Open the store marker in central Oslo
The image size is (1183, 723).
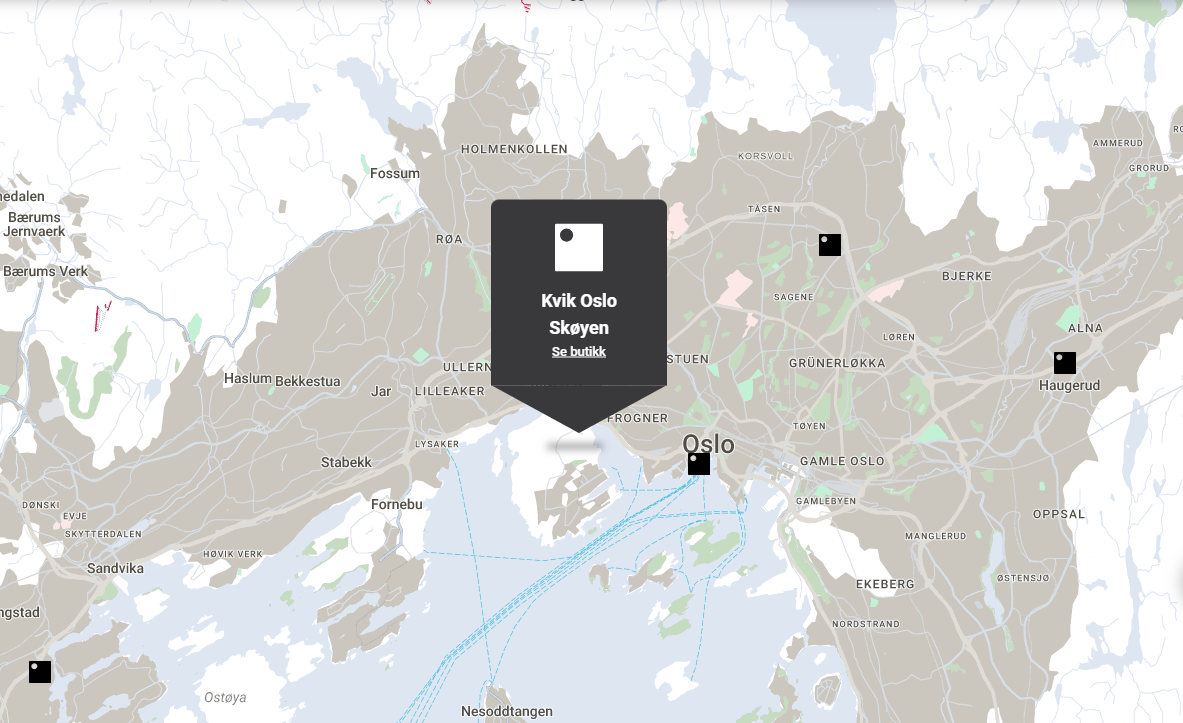click(x=699, y=464)
